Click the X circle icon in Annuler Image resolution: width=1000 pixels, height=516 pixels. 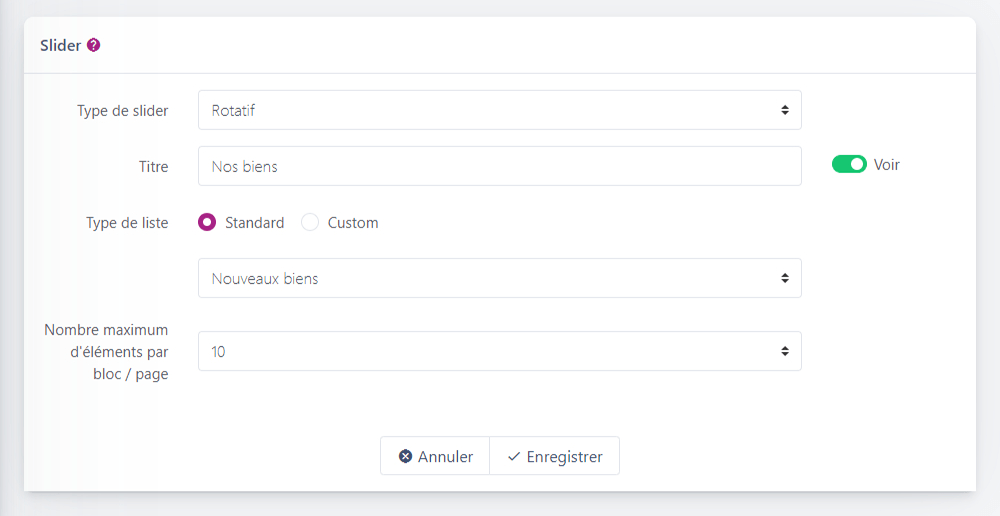tap(405, 456)
